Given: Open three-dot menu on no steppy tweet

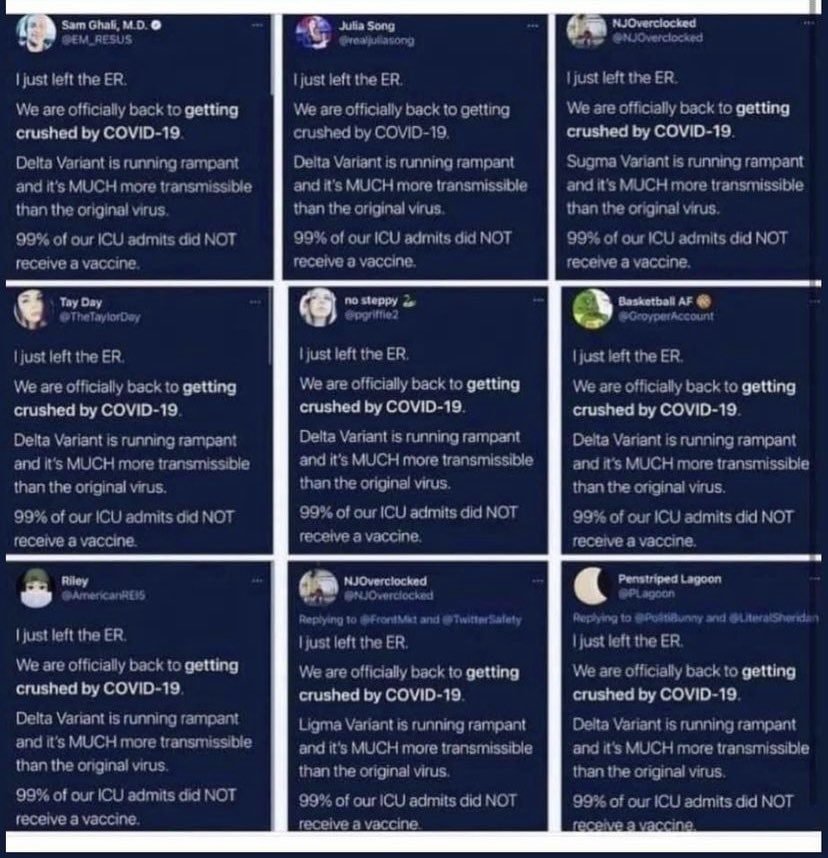Looking at the screenshot, I should point(538,300).
